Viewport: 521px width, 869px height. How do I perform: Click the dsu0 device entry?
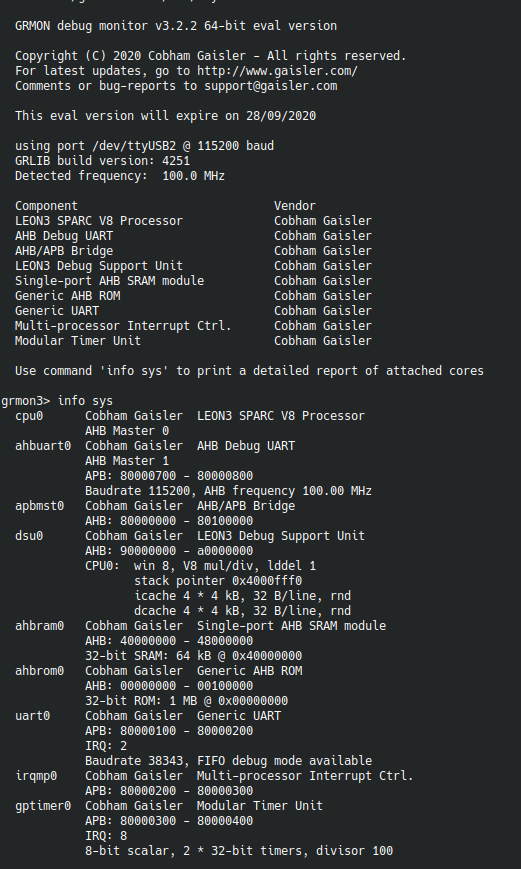coord(29,535)
